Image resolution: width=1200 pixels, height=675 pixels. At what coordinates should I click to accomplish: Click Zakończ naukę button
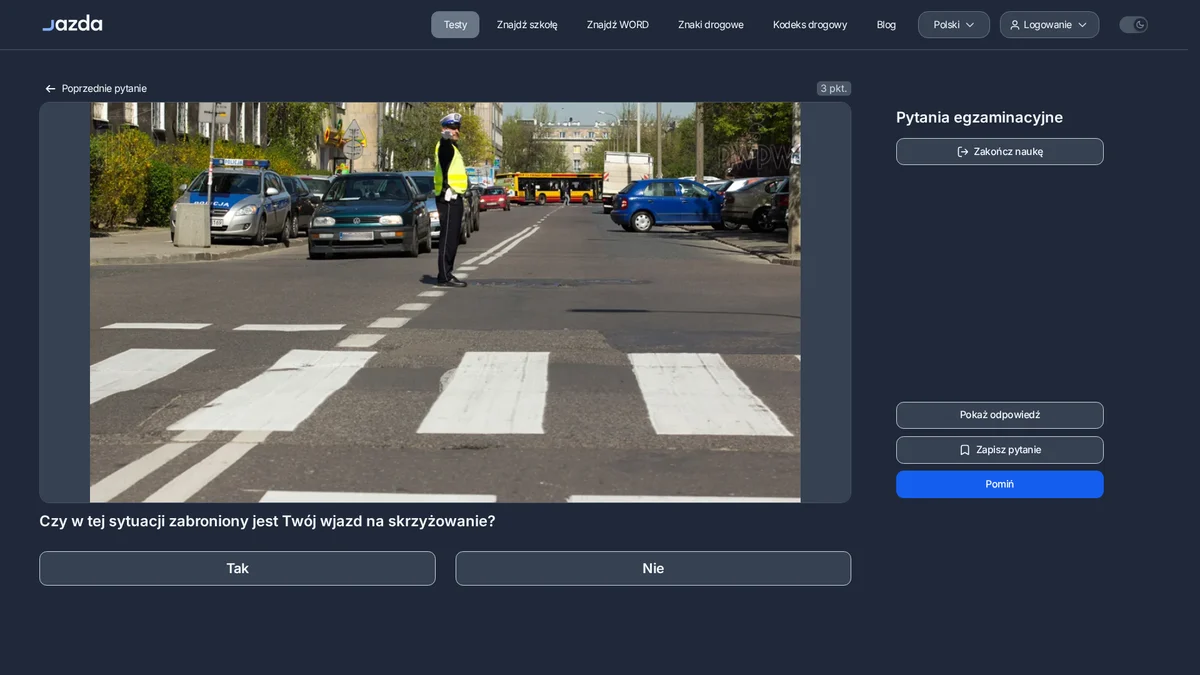click(x=1000, y=152)
